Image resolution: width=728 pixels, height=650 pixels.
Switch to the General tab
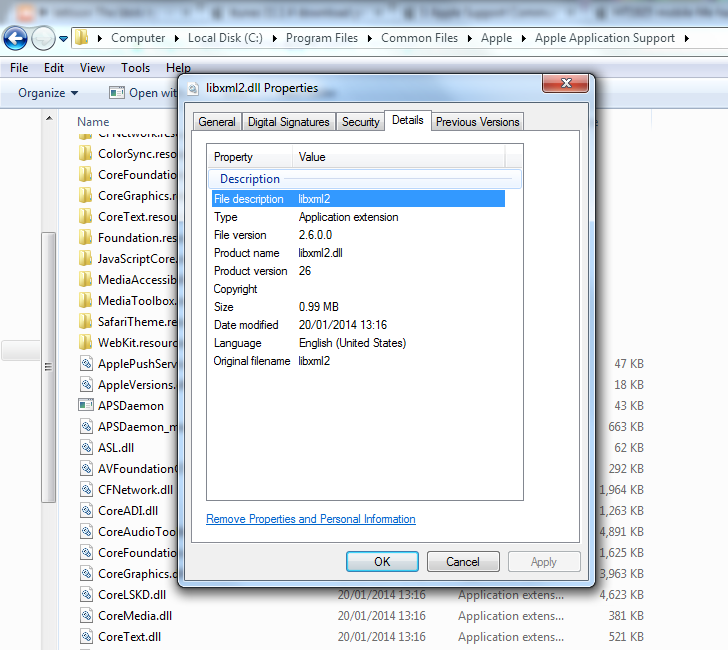(217, 122)
